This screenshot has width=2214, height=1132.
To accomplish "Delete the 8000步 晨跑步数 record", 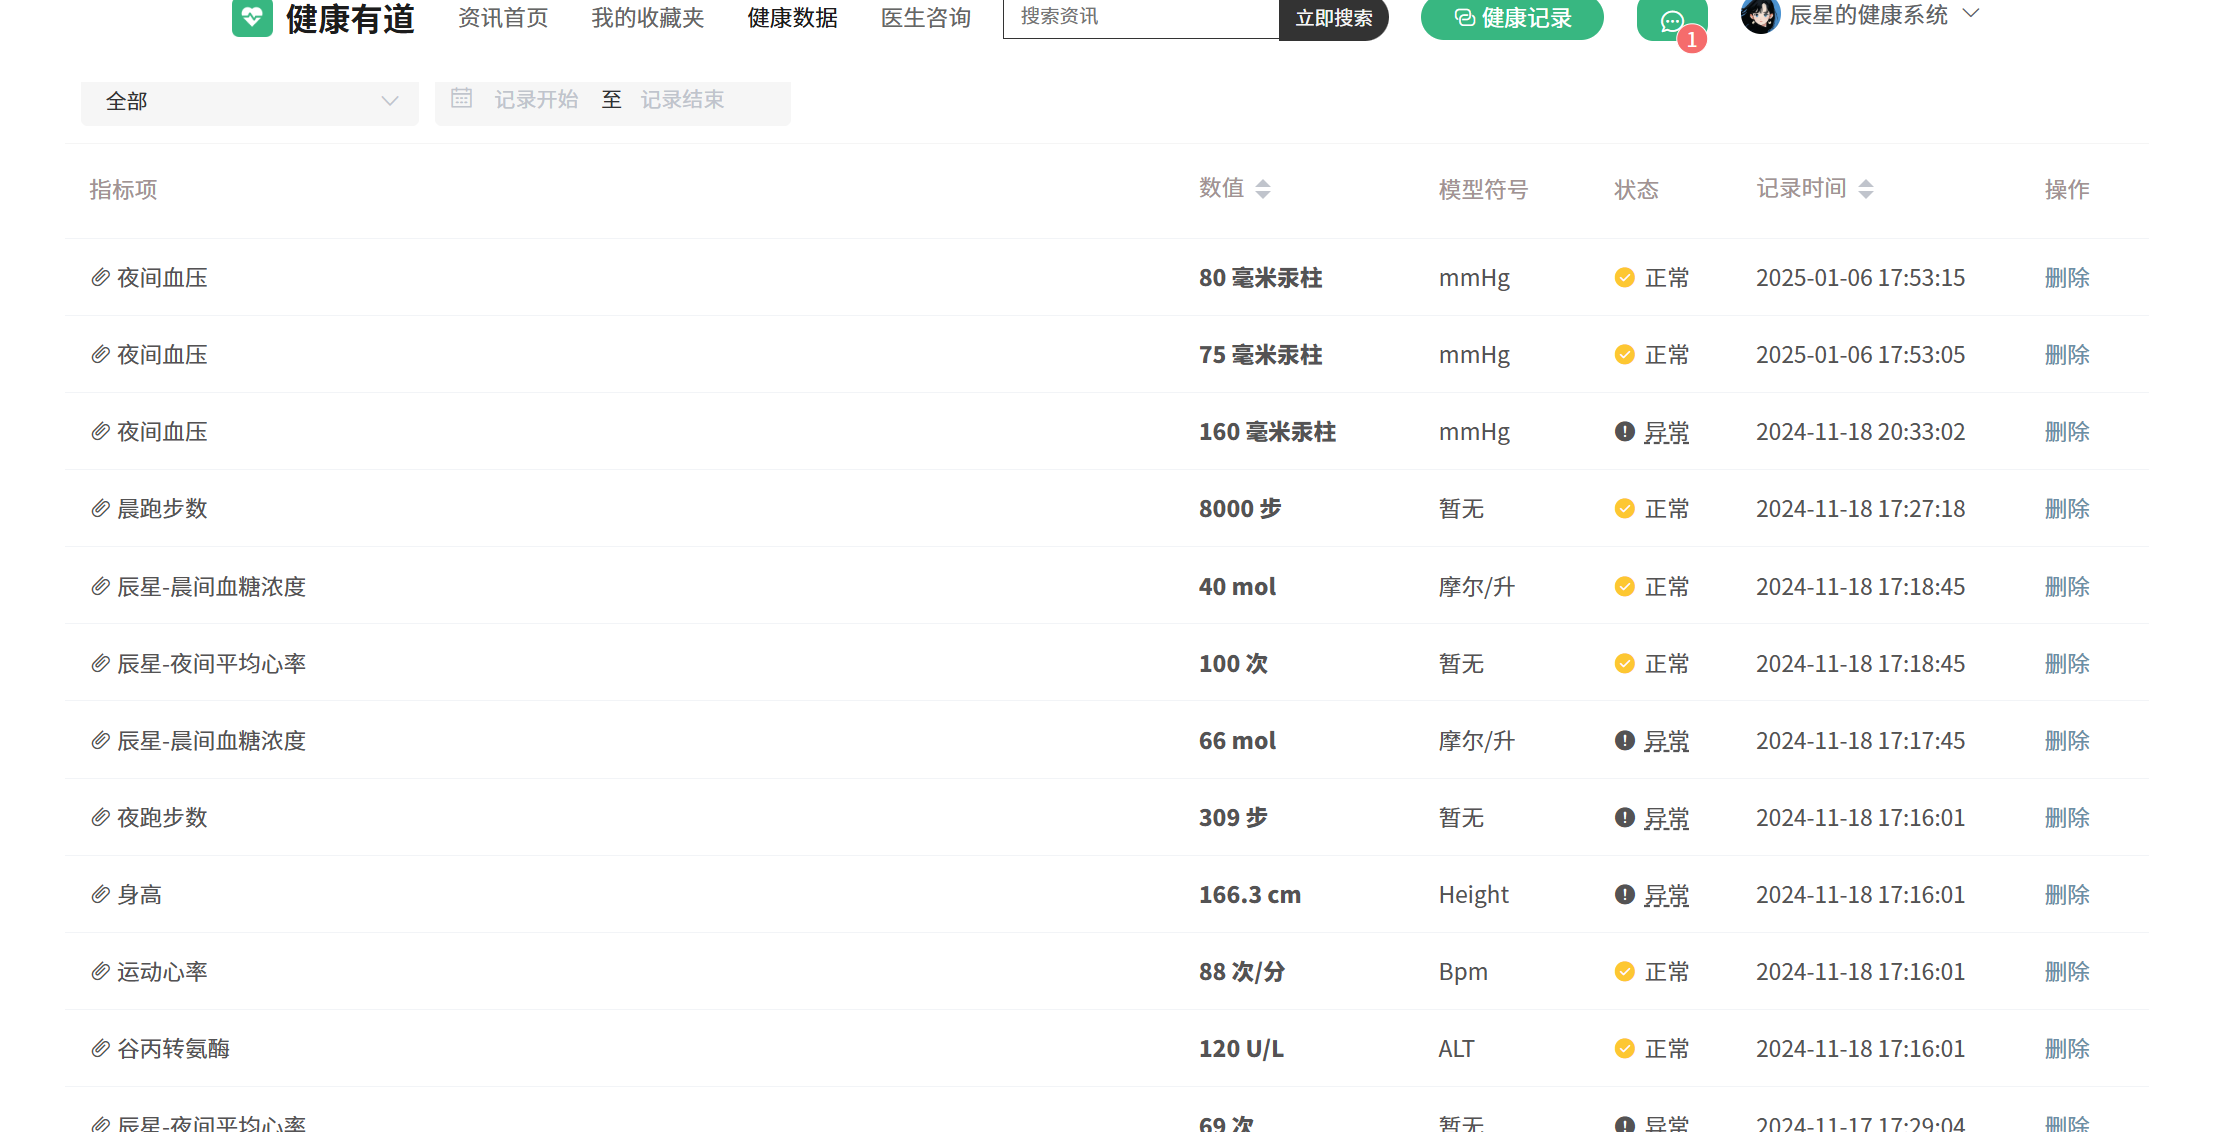I will pos(2067,508).
